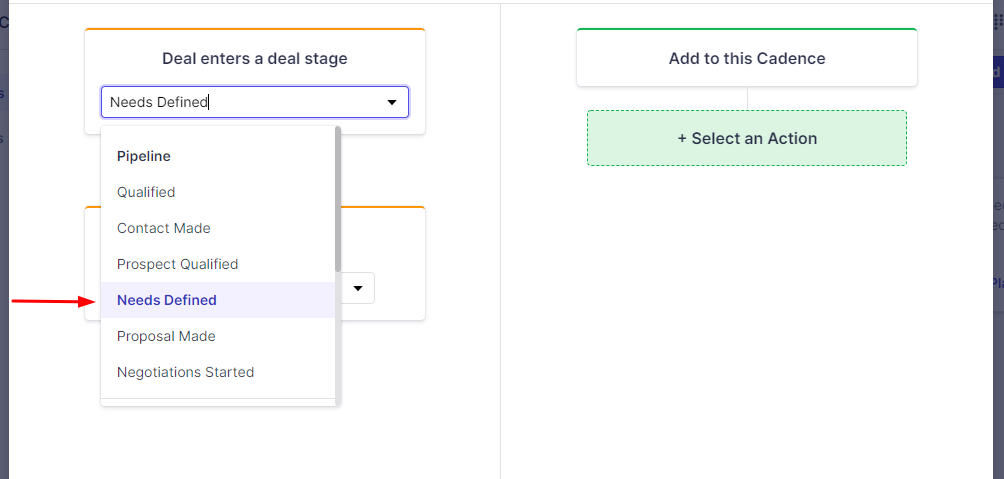Screen dimensions: 1004x479
Task: Click the 'Add to this Cadence' card
Action: click(747, 58)
